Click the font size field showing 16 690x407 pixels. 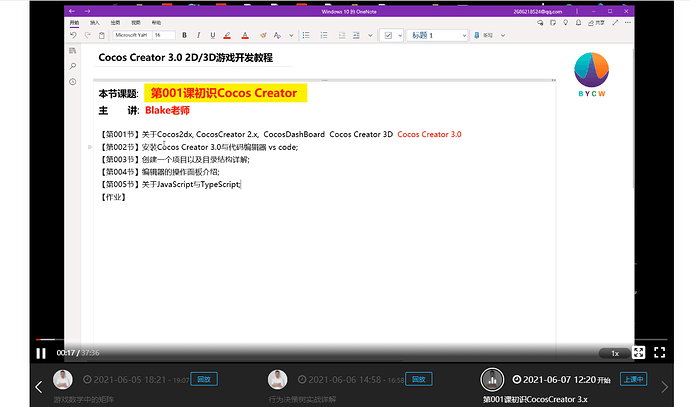164,35
